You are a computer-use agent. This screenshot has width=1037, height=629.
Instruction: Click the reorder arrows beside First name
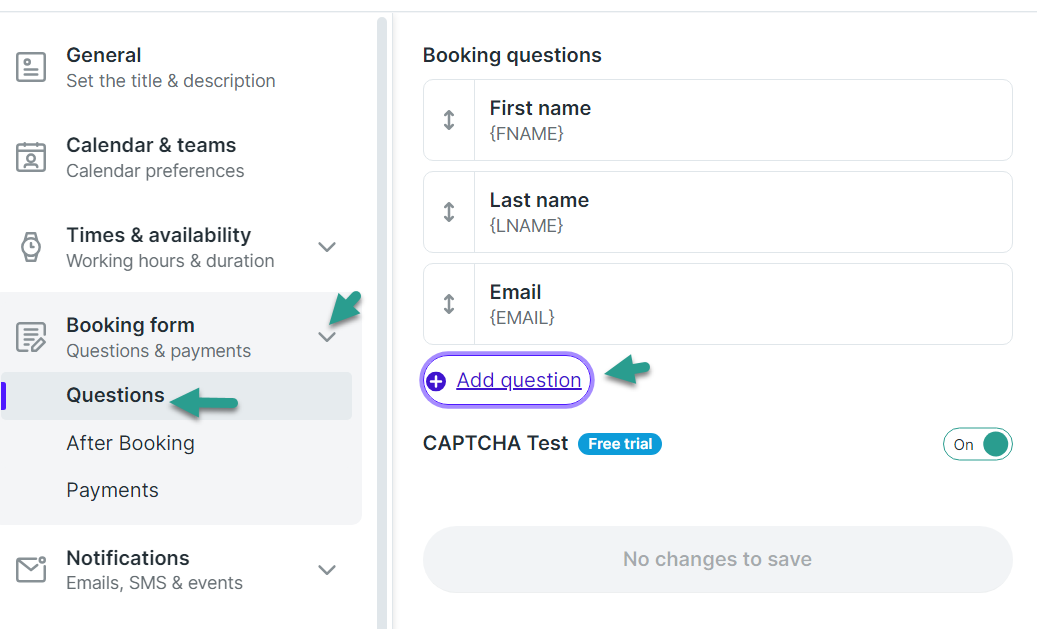[448, 119]
